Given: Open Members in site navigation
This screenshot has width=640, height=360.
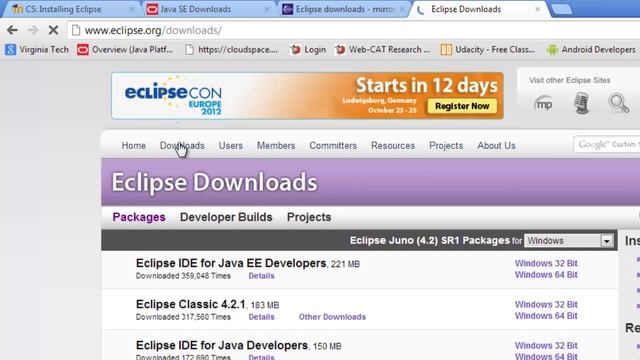Looking at the screenshot, I should (x=276, y=146).
